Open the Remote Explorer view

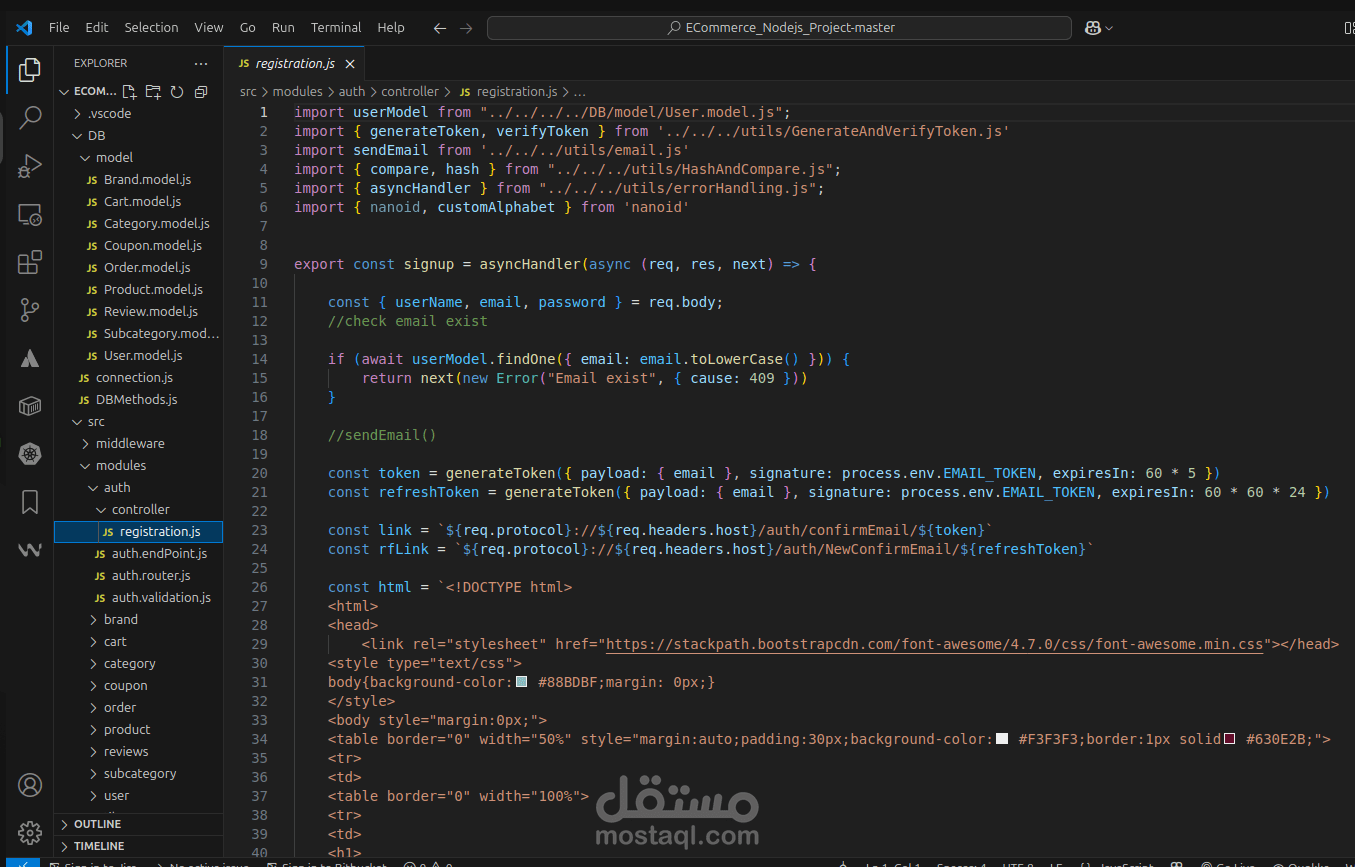click(30, 214)
